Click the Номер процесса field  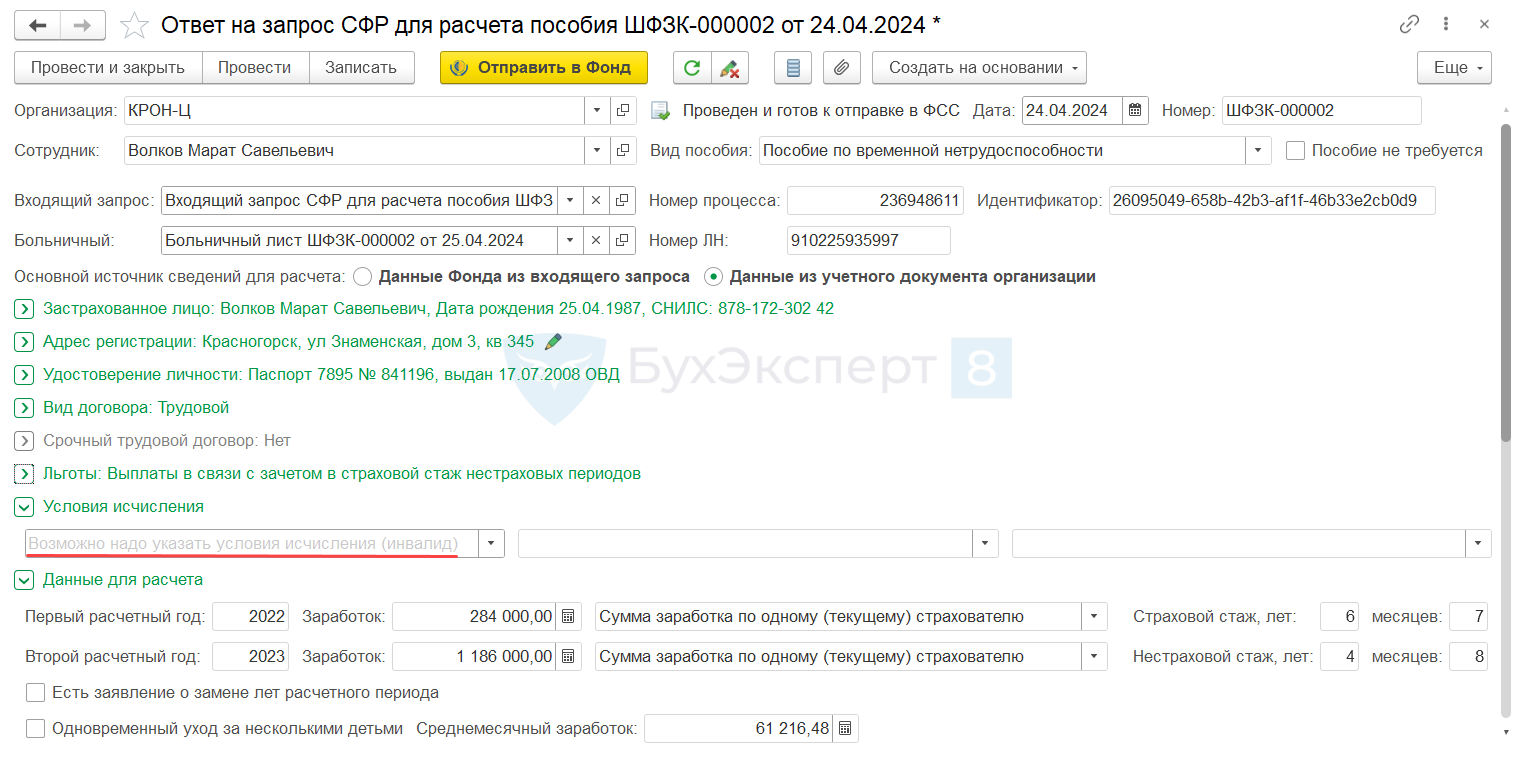point(875,200)
